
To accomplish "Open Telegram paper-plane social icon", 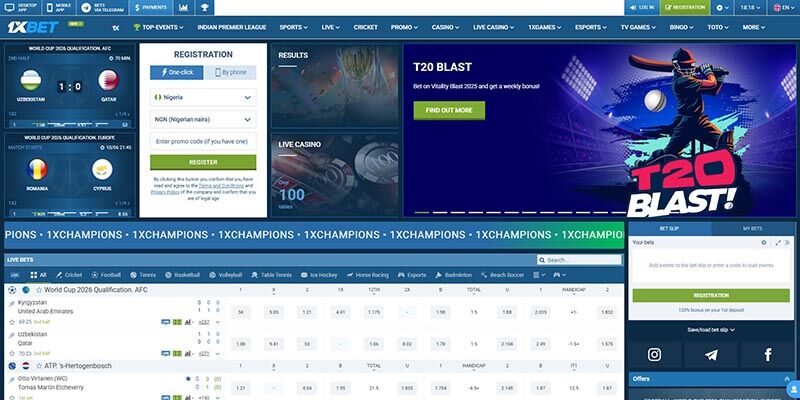I will click(x=711, y=355).
